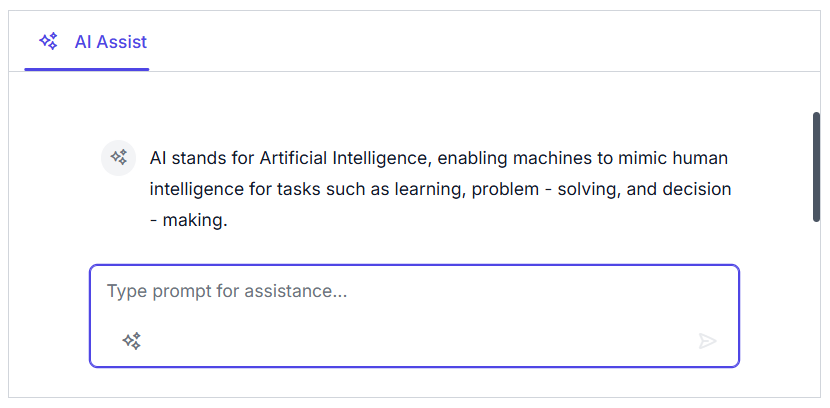Click the vertical scrollbar thumb

point(817,166)
